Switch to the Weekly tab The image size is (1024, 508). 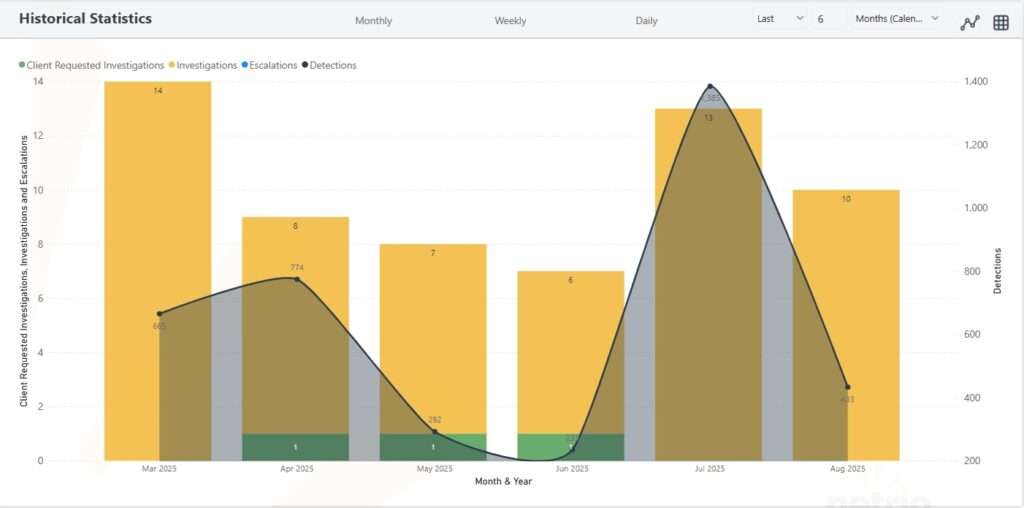(x=510, y=20)
